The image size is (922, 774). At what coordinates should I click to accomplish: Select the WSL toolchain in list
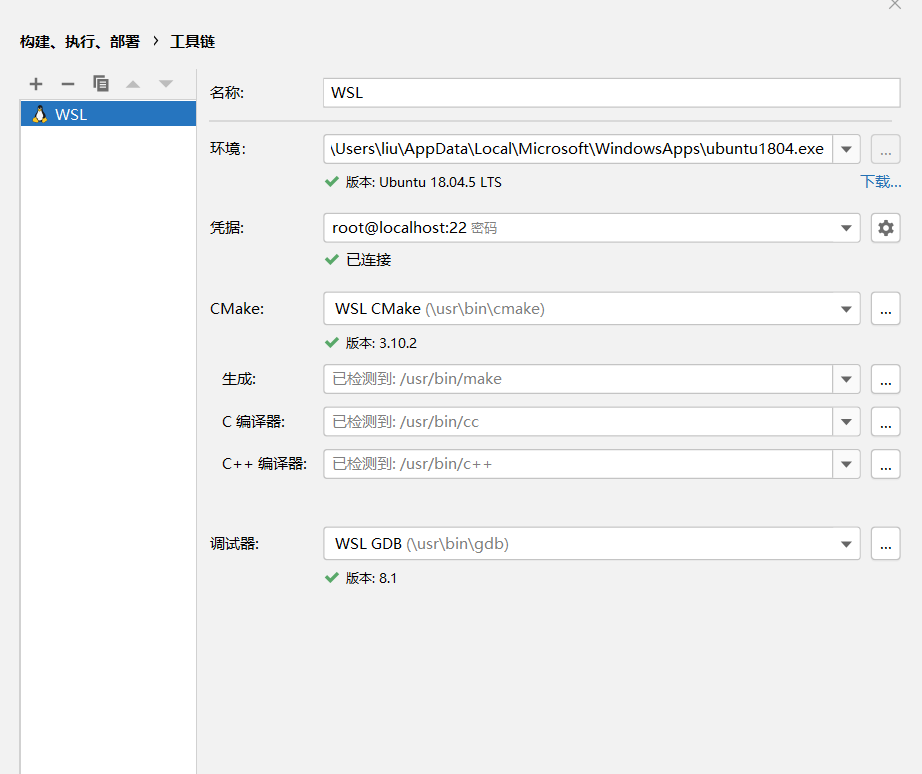[x=108, y=114]
